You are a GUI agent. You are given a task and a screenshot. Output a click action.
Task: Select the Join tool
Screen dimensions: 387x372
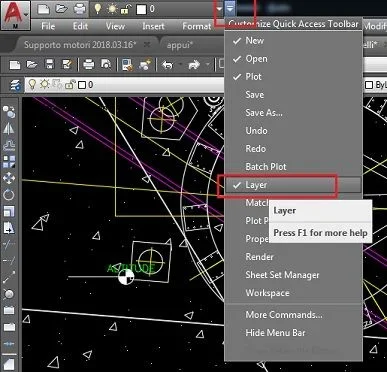9,343
